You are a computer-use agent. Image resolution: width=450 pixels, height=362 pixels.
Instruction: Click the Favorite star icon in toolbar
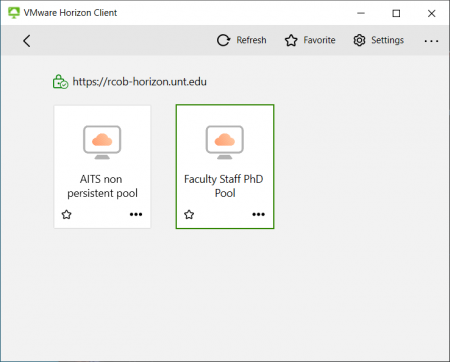tap(291, 40)
